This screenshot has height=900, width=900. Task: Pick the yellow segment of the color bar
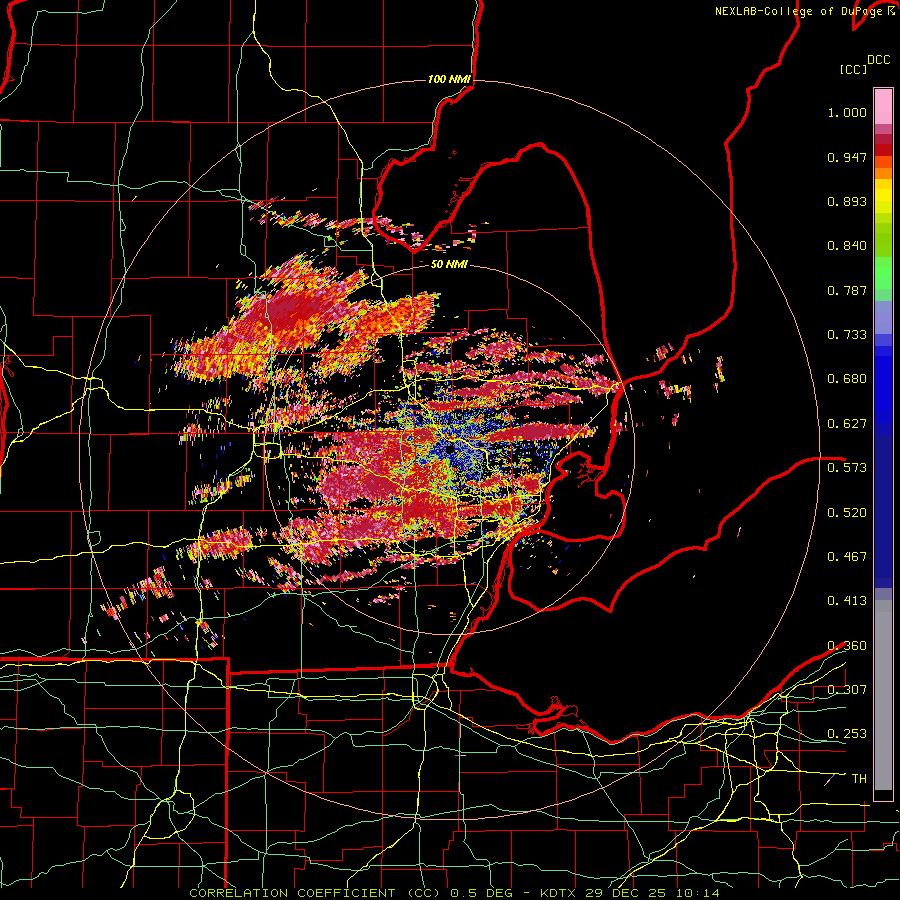[883, 197]
